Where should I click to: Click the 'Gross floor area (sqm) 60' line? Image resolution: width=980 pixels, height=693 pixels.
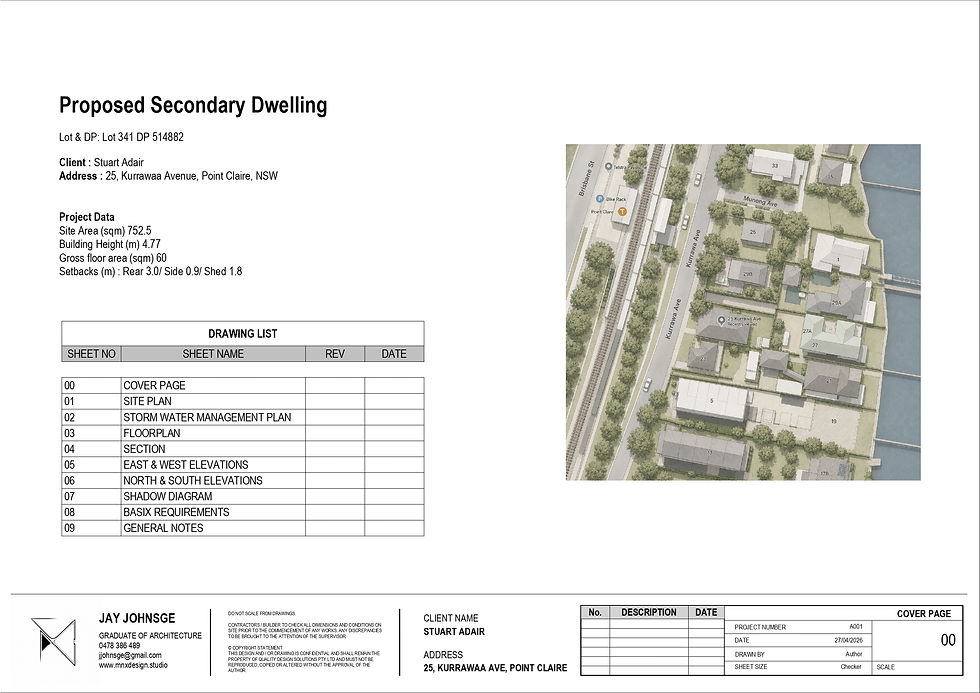coord(113,258)
